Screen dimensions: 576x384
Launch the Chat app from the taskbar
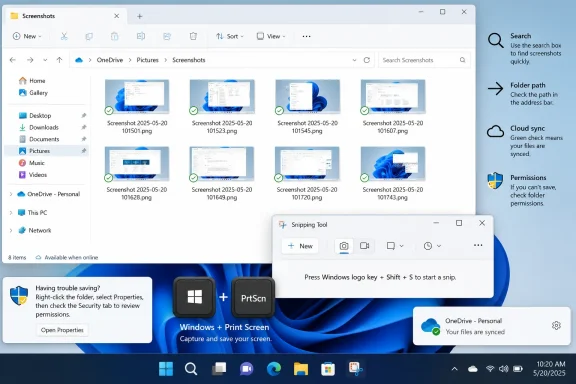point(246,369)
